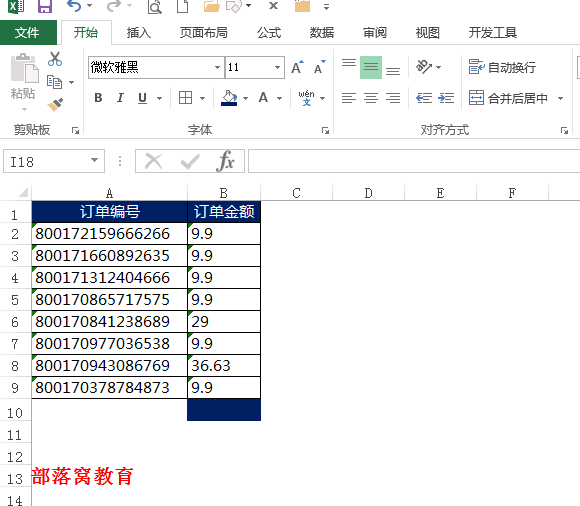
Task: Open the font size 11 dropdown
Action: click(x=277, y=67)
